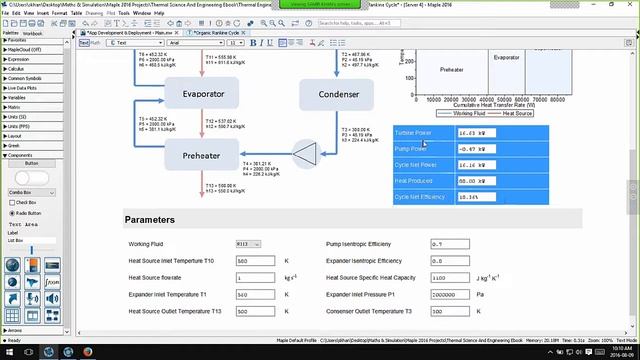Toggle the switch component in the palette
640x360 pixels.
(x=32, y=178)
